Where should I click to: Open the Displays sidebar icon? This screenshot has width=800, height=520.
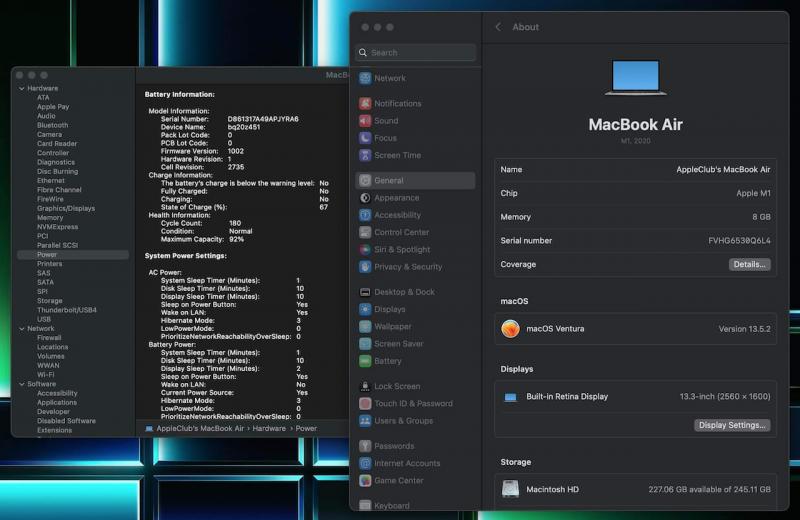365,309
